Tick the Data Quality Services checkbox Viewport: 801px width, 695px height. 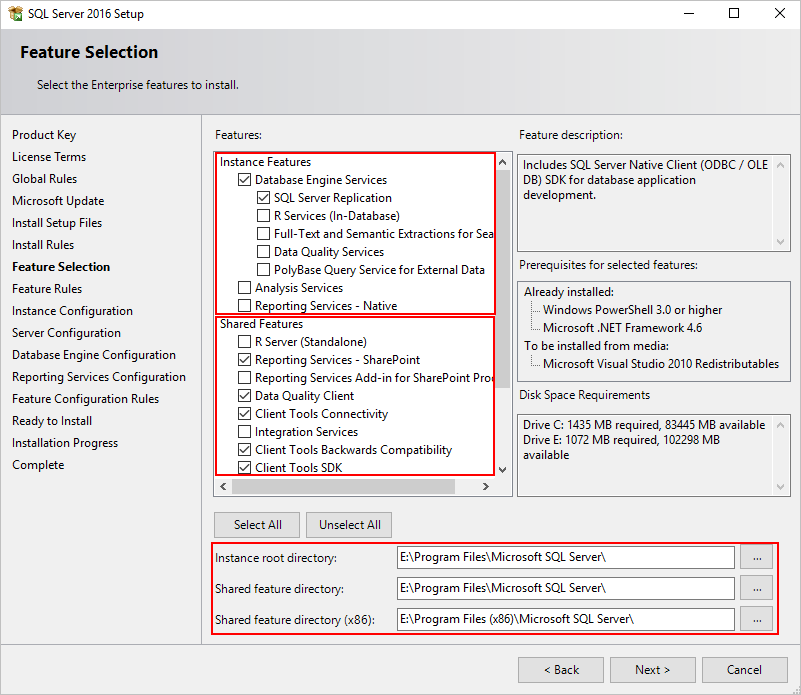point(263,251)
